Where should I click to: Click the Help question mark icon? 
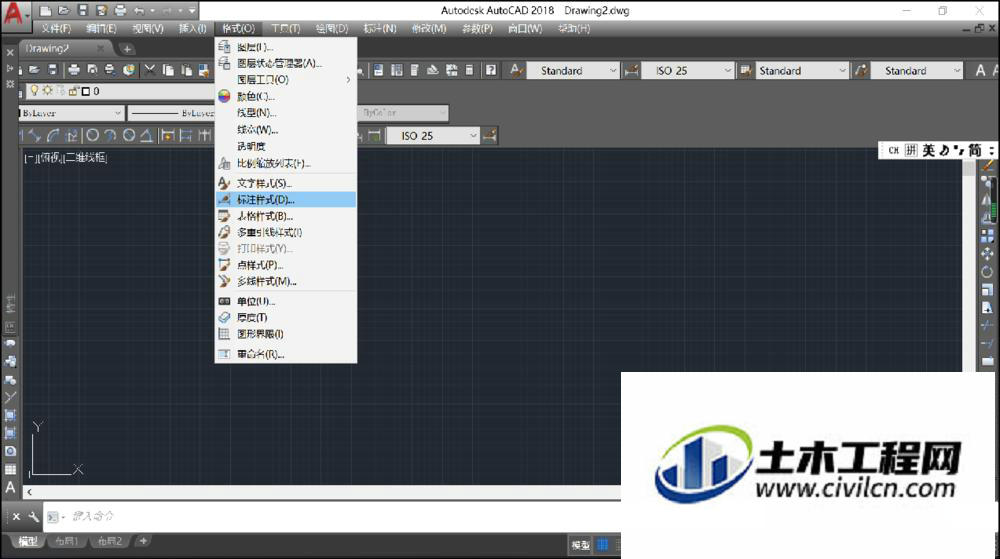pos(490,70)
